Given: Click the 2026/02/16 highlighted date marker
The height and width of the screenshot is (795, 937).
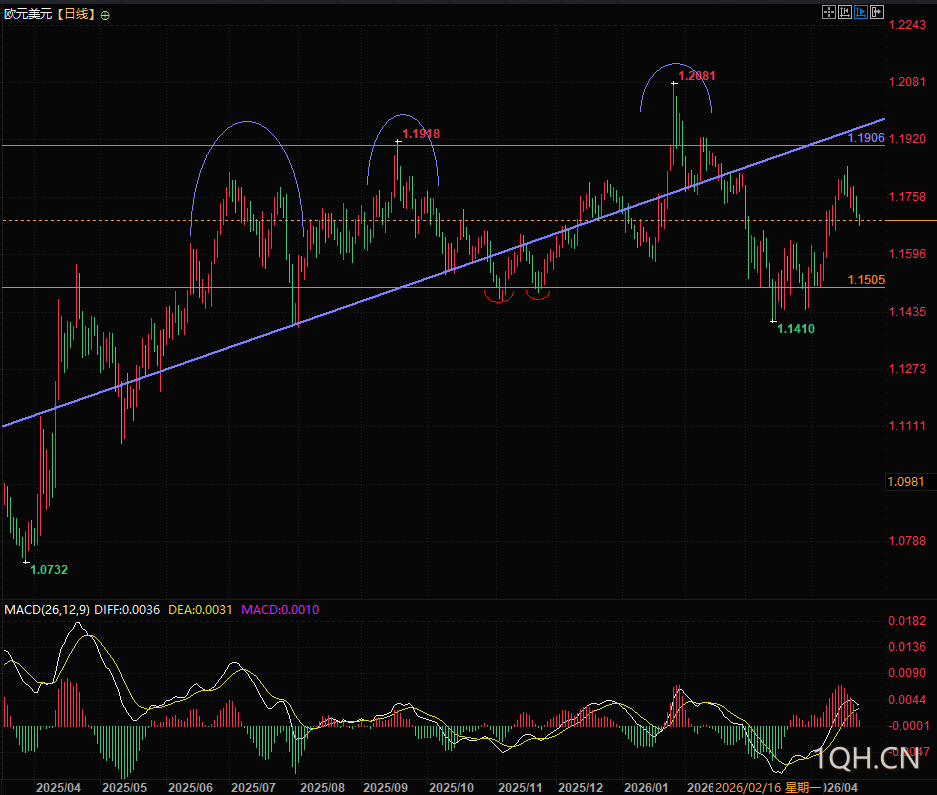Looking at the screenshot, I should [748, 787].
